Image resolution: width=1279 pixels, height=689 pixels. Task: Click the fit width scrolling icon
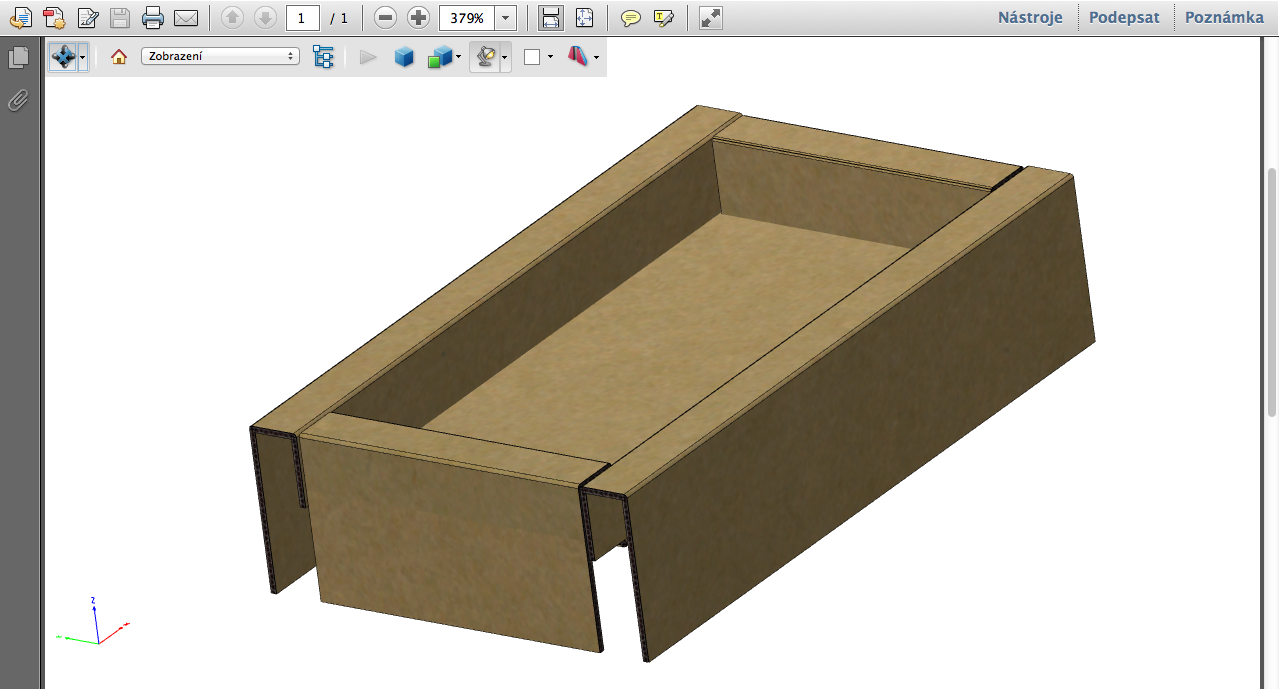coord(550,17)
